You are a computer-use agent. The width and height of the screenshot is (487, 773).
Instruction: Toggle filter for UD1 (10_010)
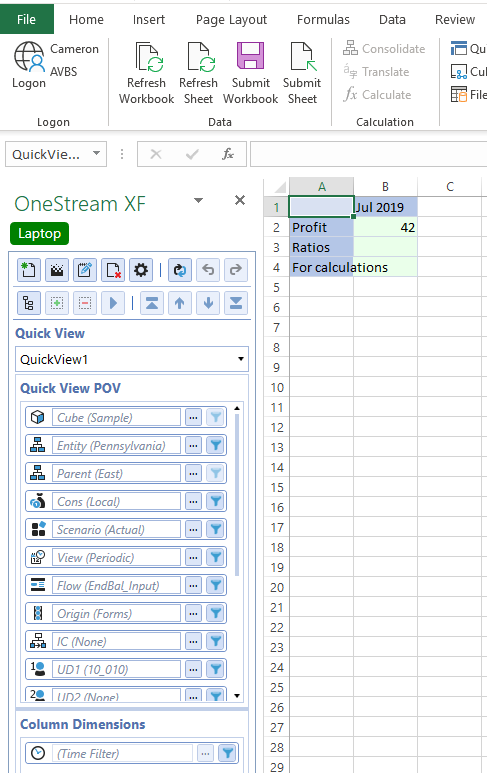(216, 669)
